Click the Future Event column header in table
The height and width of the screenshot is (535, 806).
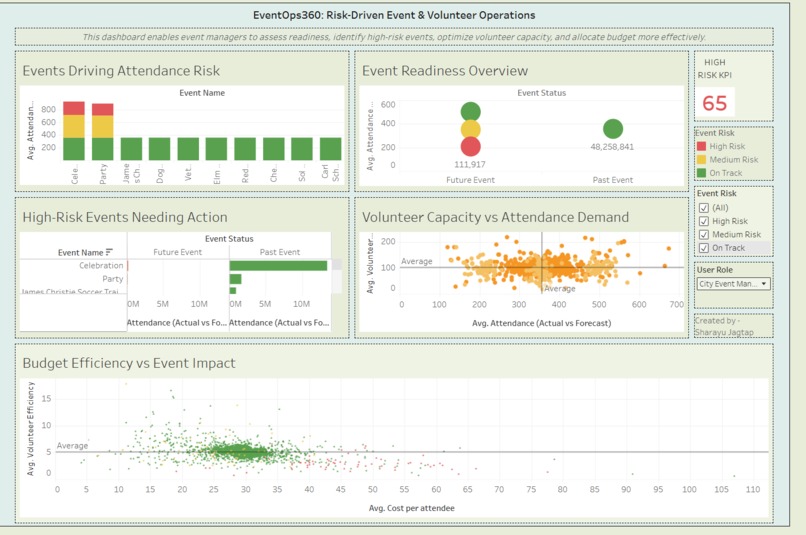pos(177,252)
